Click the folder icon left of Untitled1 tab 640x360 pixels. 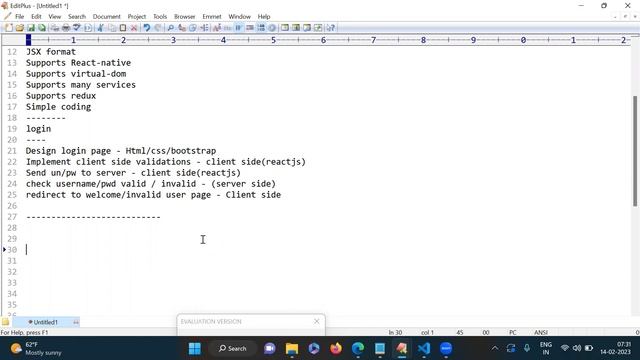click(5, 322)
